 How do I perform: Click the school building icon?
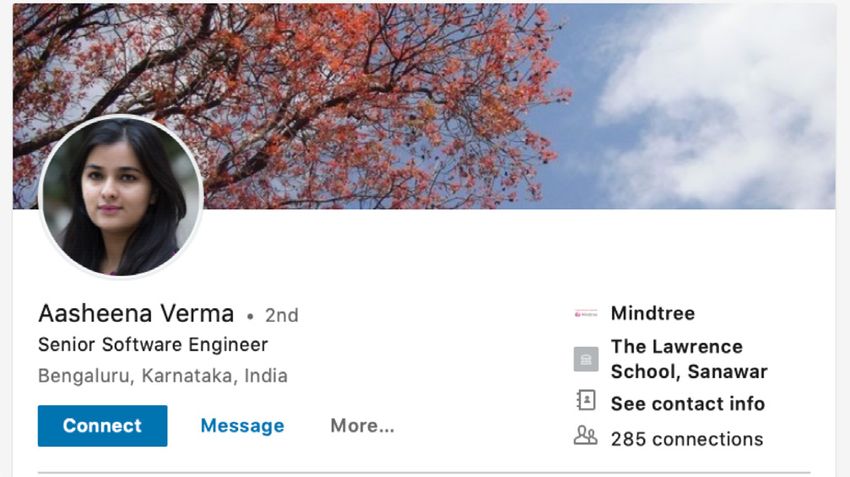pos(586,359)
